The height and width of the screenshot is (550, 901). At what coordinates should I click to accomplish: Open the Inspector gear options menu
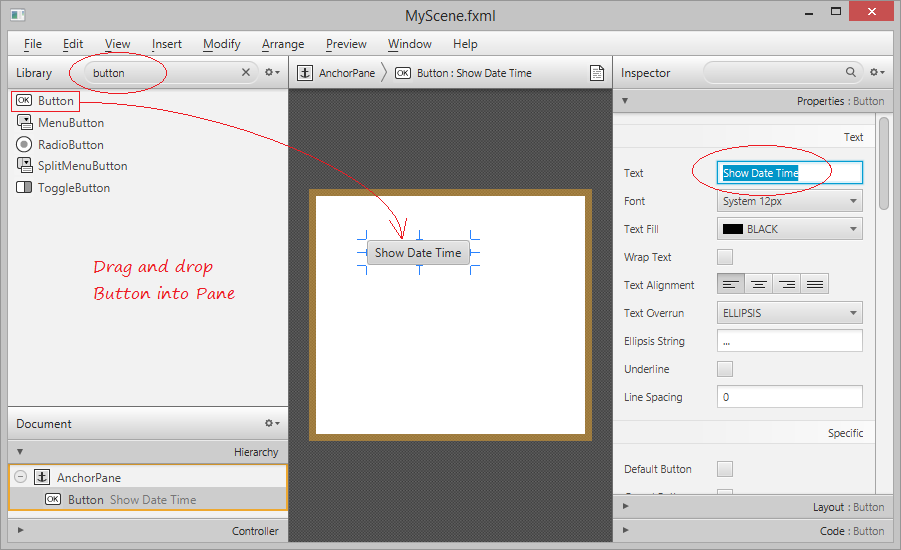click(876, 72)
